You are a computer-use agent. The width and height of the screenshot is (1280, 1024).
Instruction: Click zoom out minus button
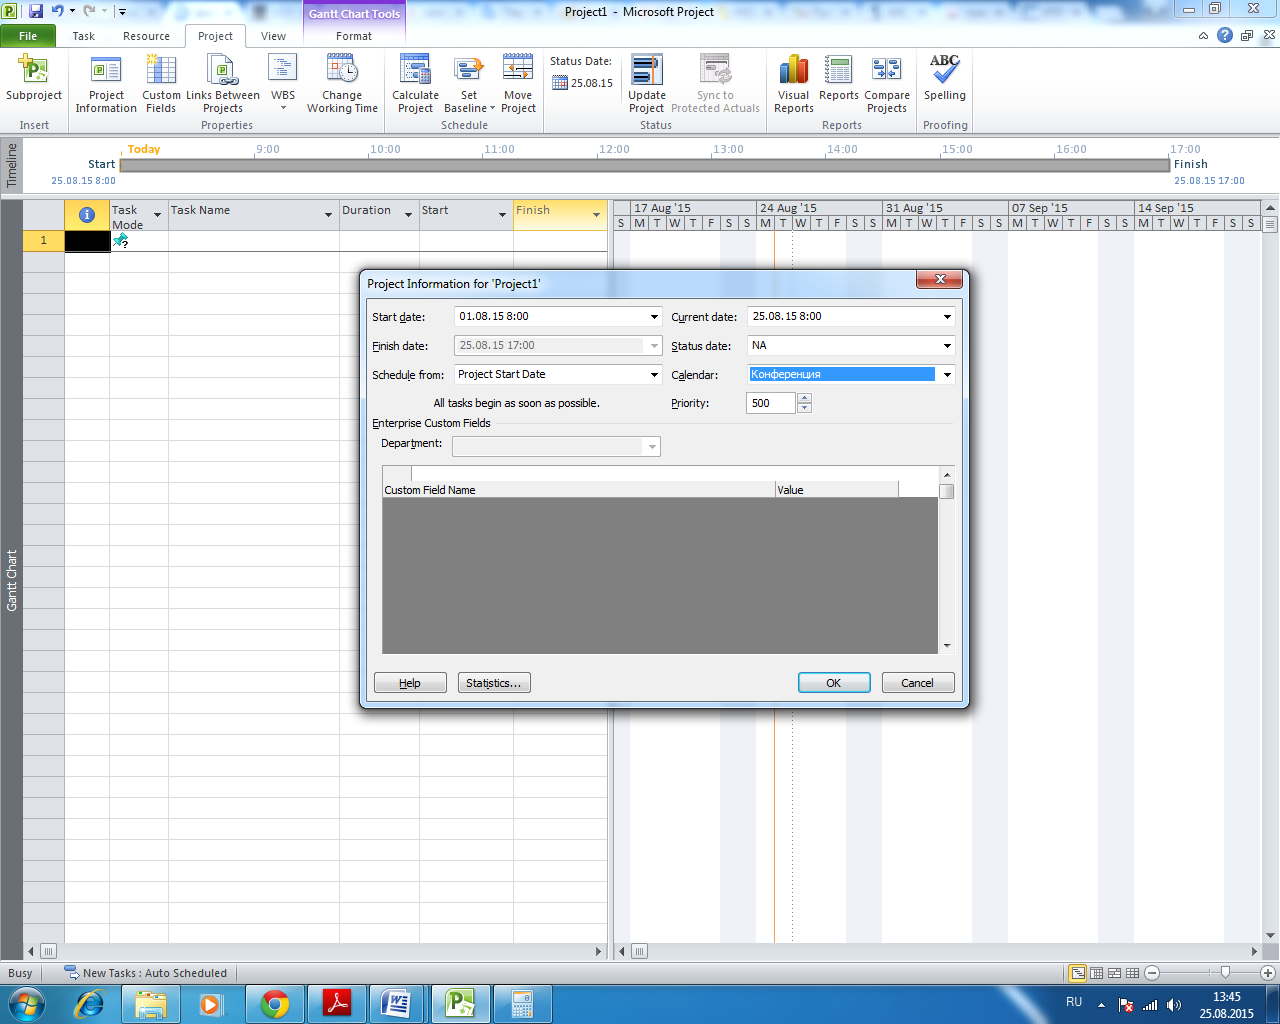[1152, 973]
